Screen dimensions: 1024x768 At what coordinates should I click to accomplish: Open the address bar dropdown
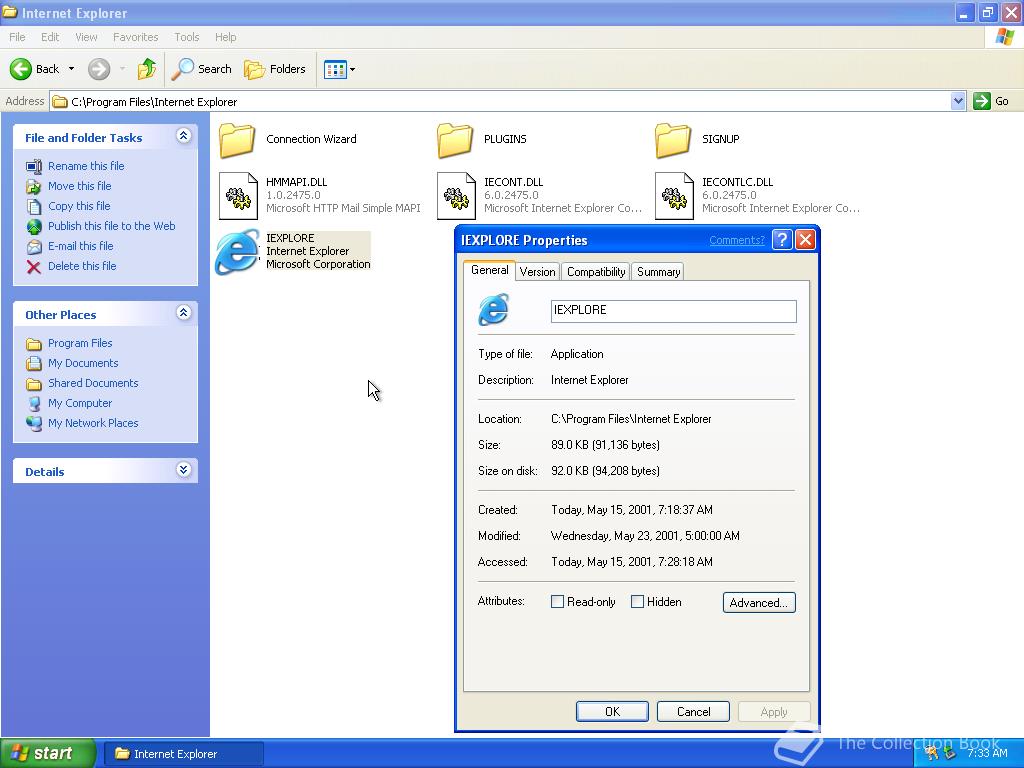point(957,101)
